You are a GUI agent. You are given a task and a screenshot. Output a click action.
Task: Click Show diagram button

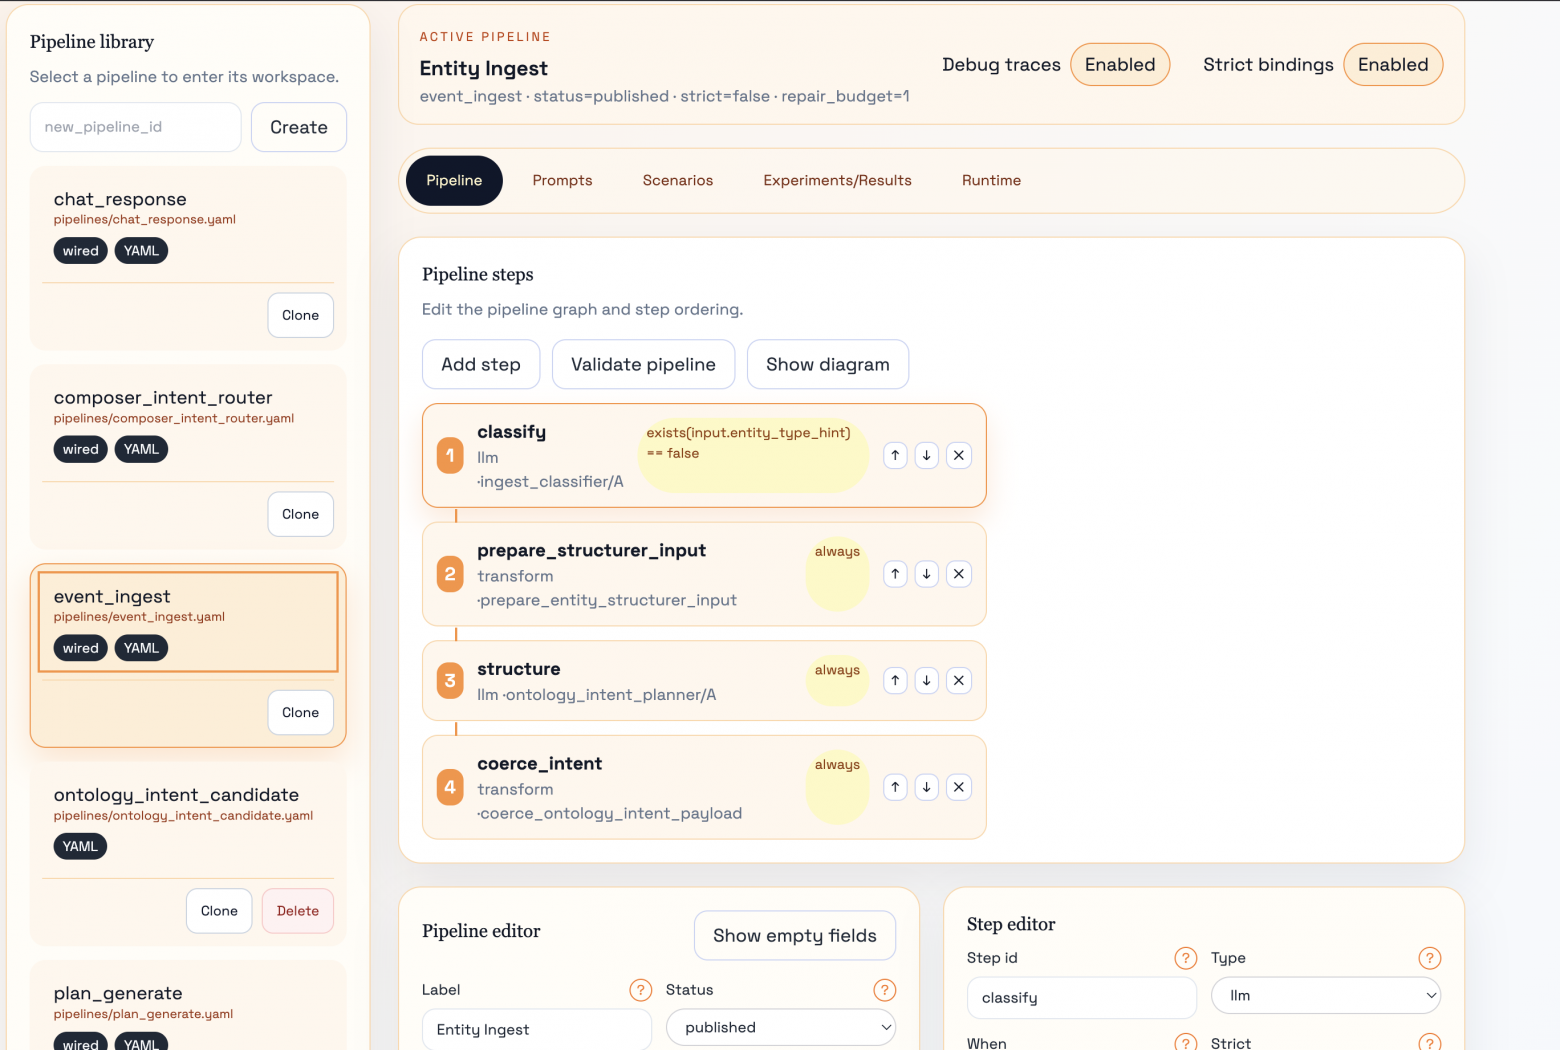point(828,365)
